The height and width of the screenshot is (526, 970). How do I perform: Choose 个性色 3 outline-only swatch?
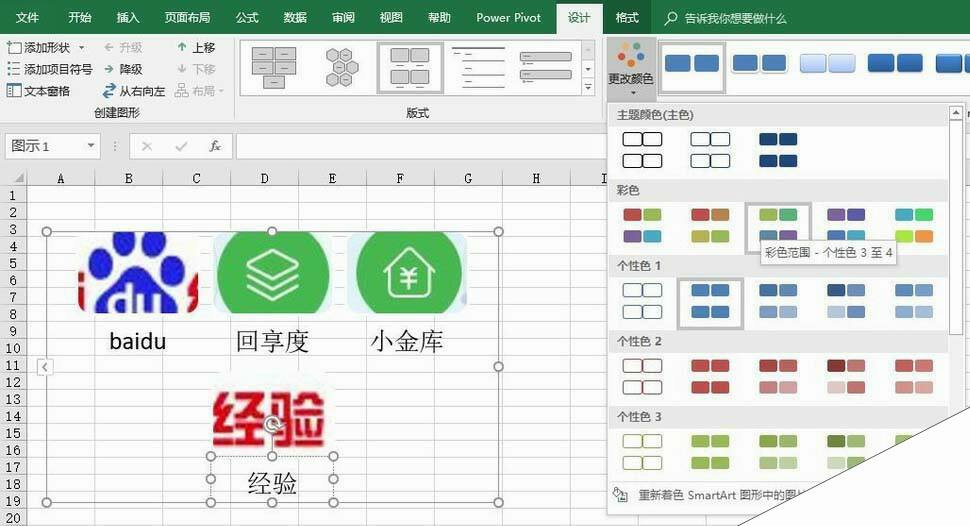click(x=642, y=452)
